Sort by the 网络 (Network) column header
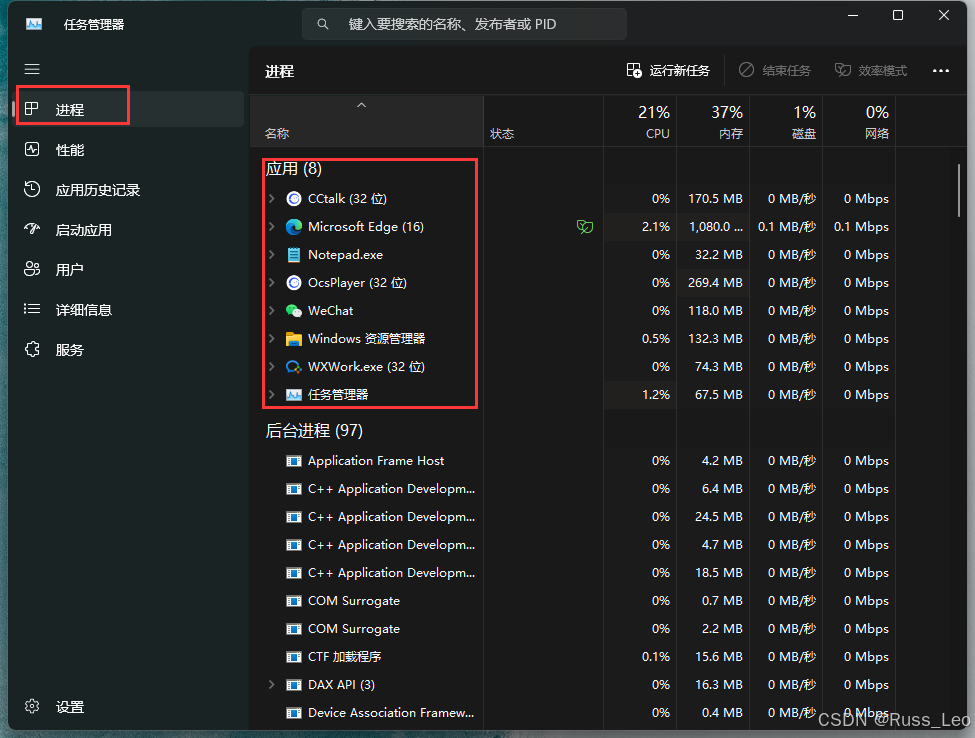The height and width of the screenshot is (738, 975). (859, 121)
